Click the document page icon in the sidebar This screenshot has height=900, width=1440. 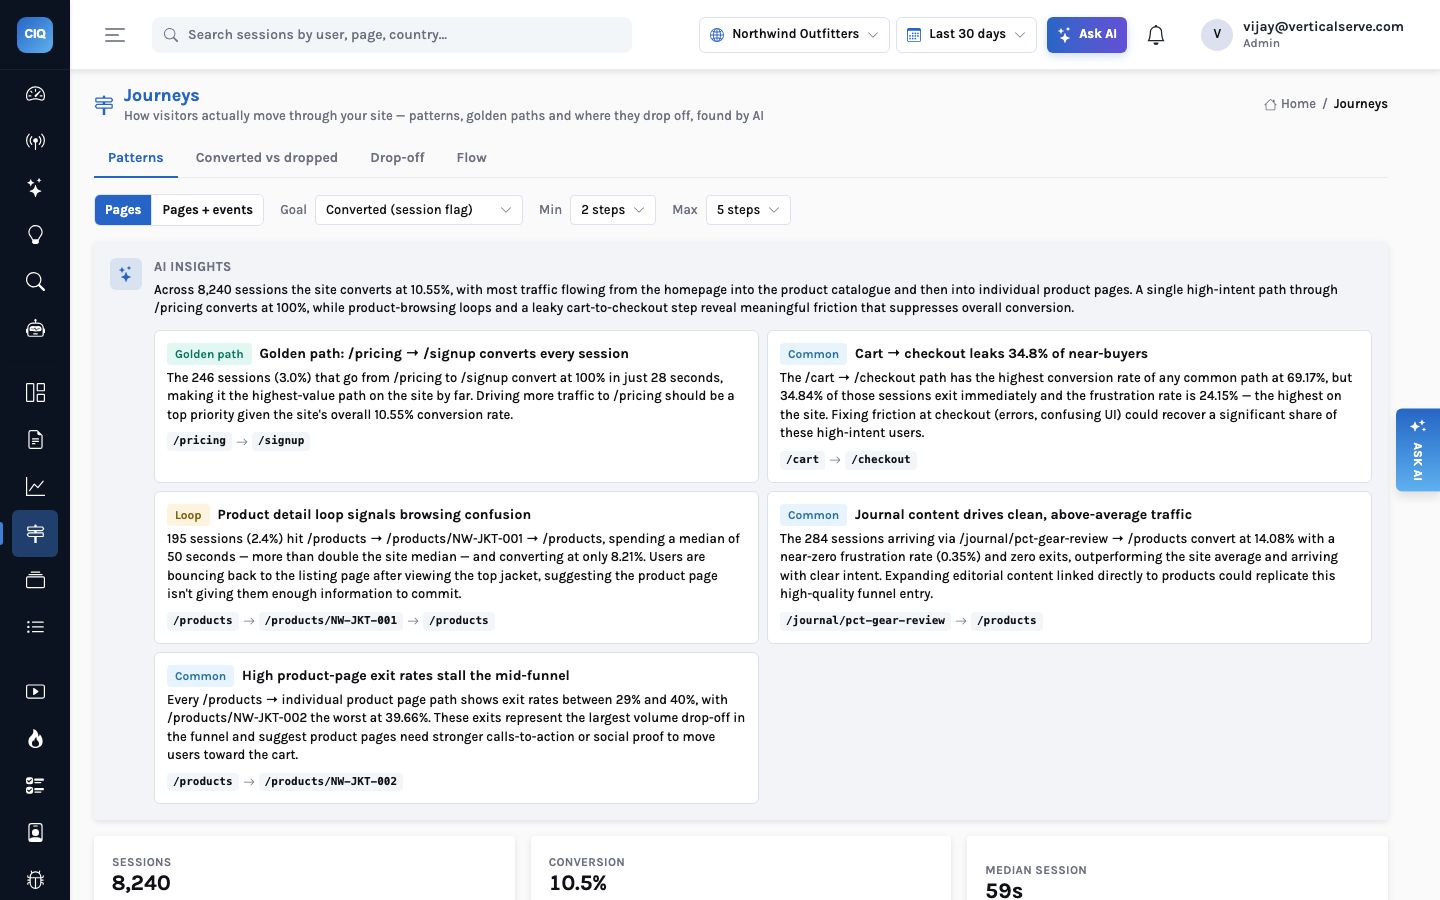(35, 439)
